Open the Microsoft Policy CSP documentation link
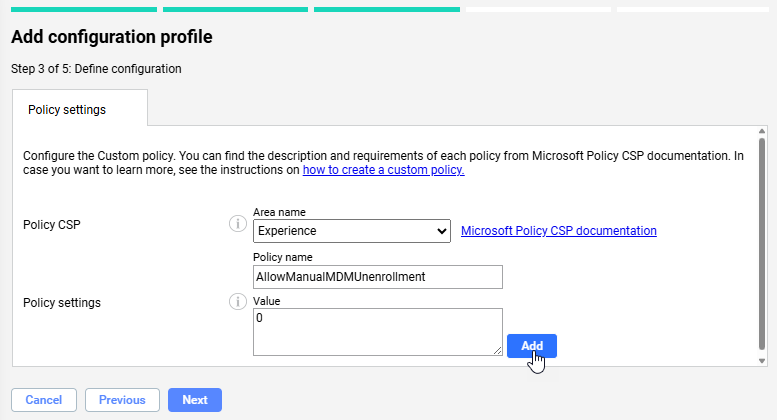 pos(558,231)
